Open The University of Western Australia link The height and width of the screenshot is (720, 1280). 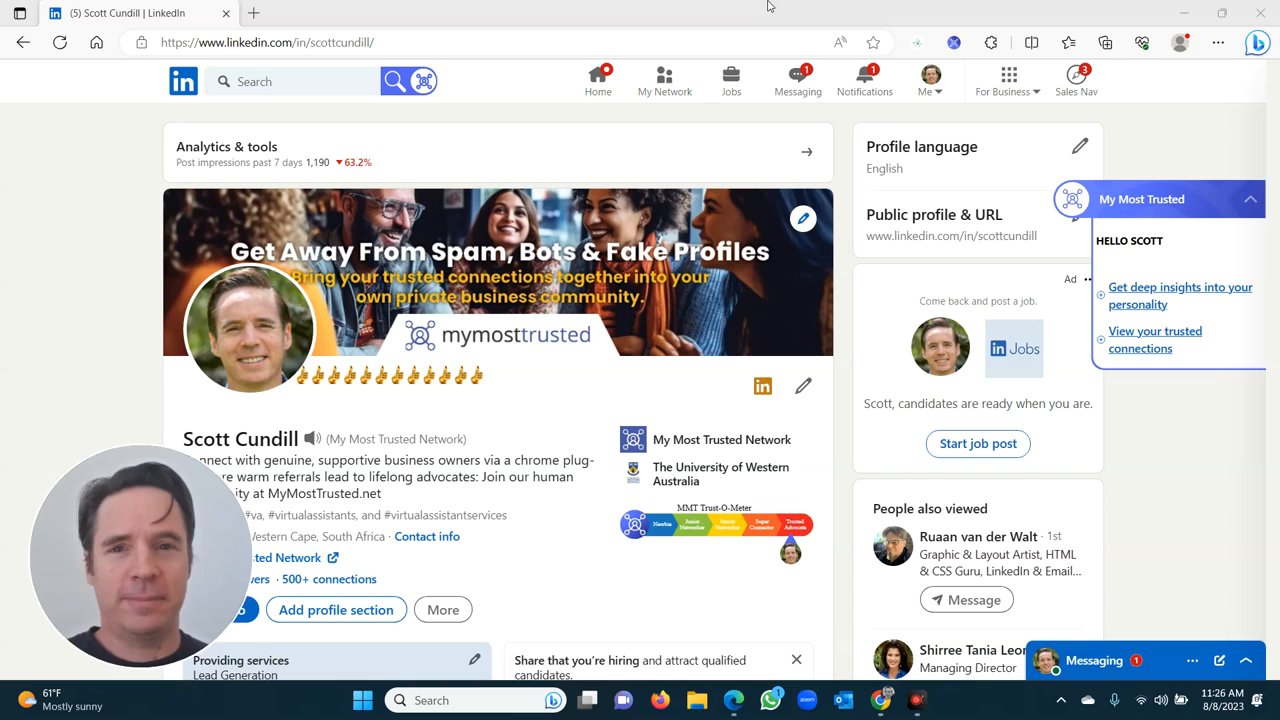pyautogui.click(x=705, y=474)
